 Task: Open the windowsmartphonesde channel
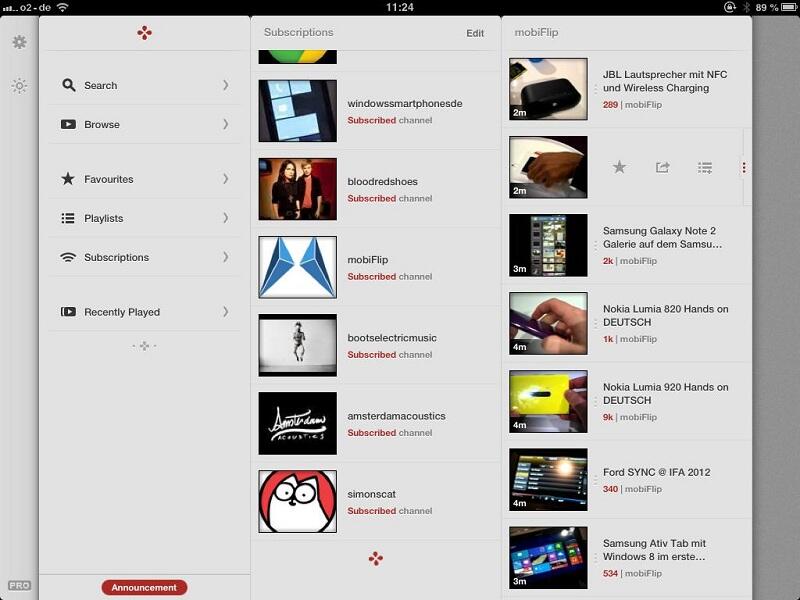pyautogui.click(x=376, y=111)
